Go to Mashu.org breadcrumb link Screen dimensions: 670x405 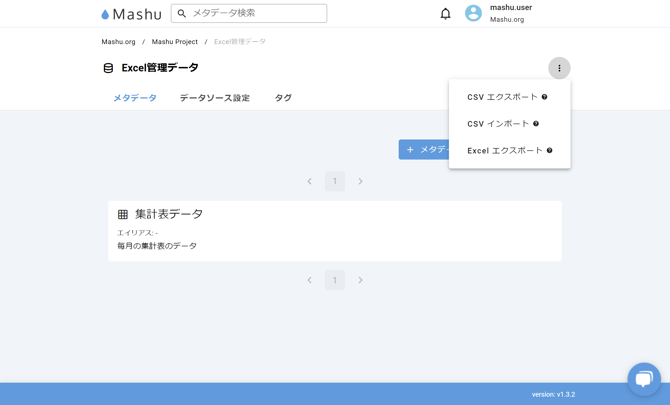click(x=118, y=42)
